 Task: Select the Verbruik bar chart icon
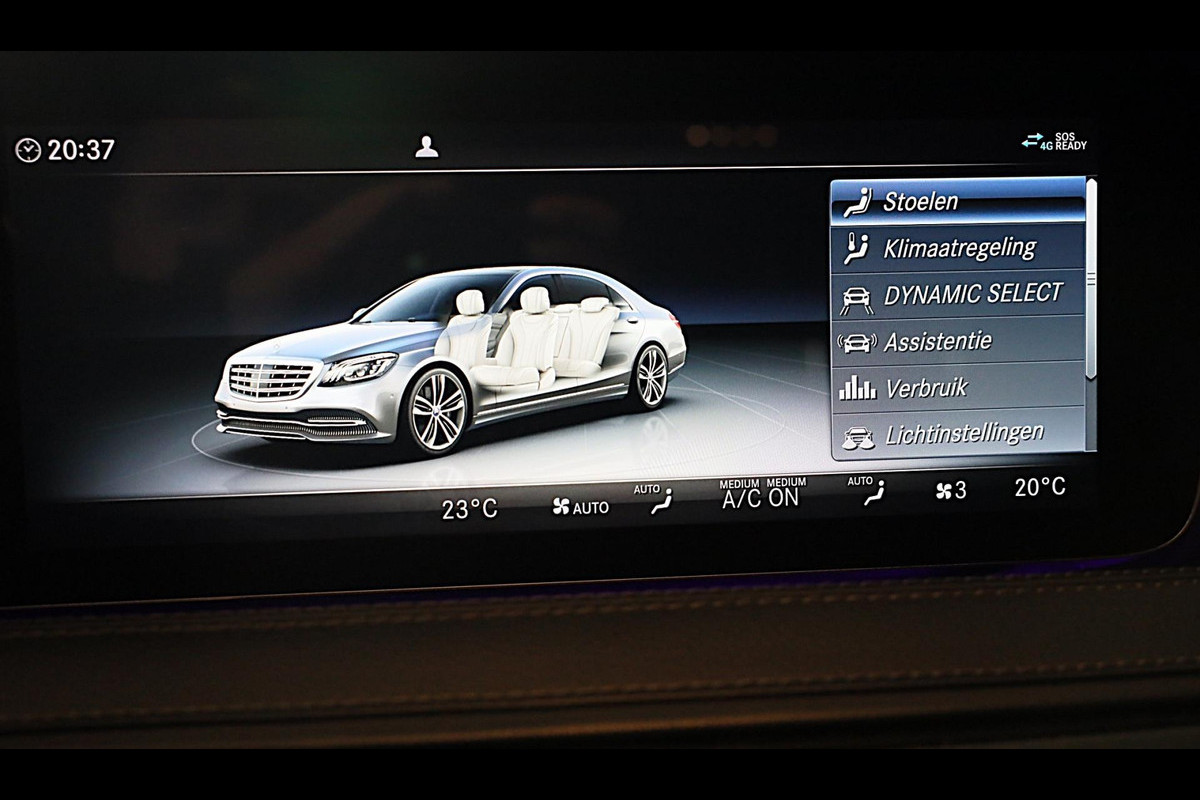click(x=857, y=389)
